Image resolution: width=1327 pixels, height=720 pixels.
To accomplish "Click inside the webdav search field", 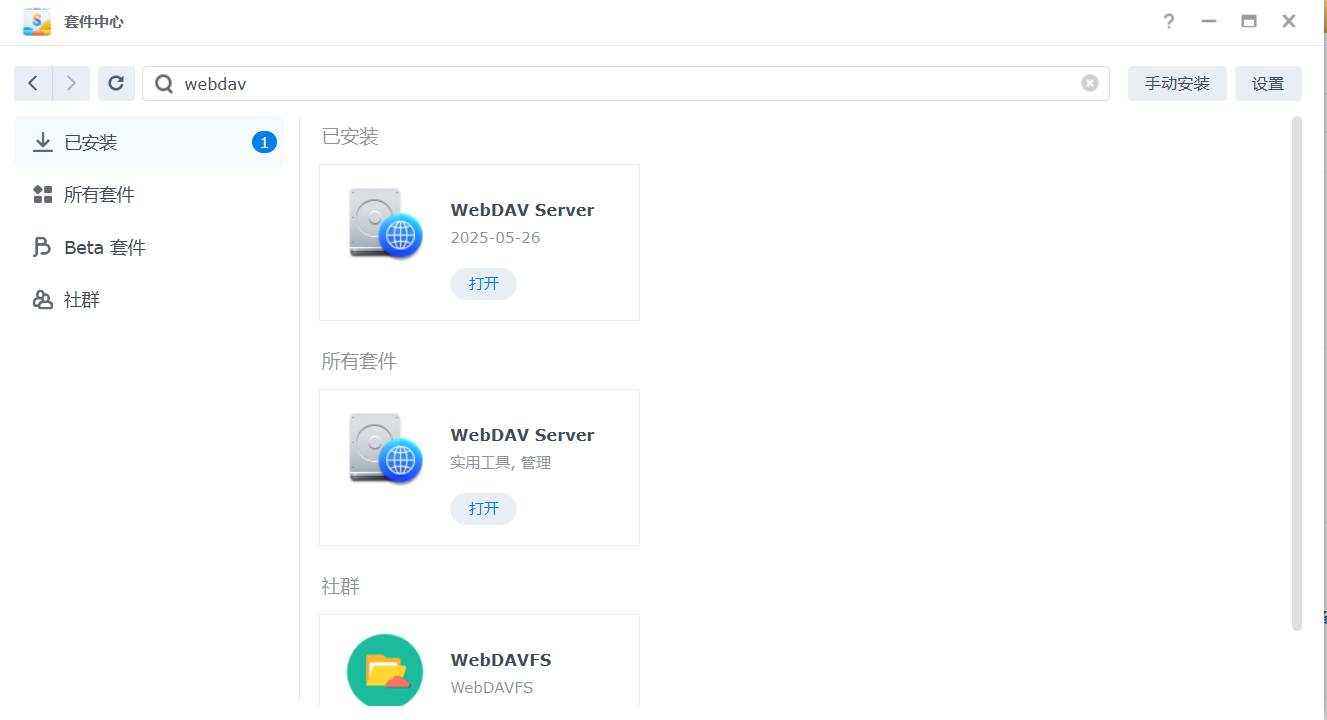I will tap(626, 84).
